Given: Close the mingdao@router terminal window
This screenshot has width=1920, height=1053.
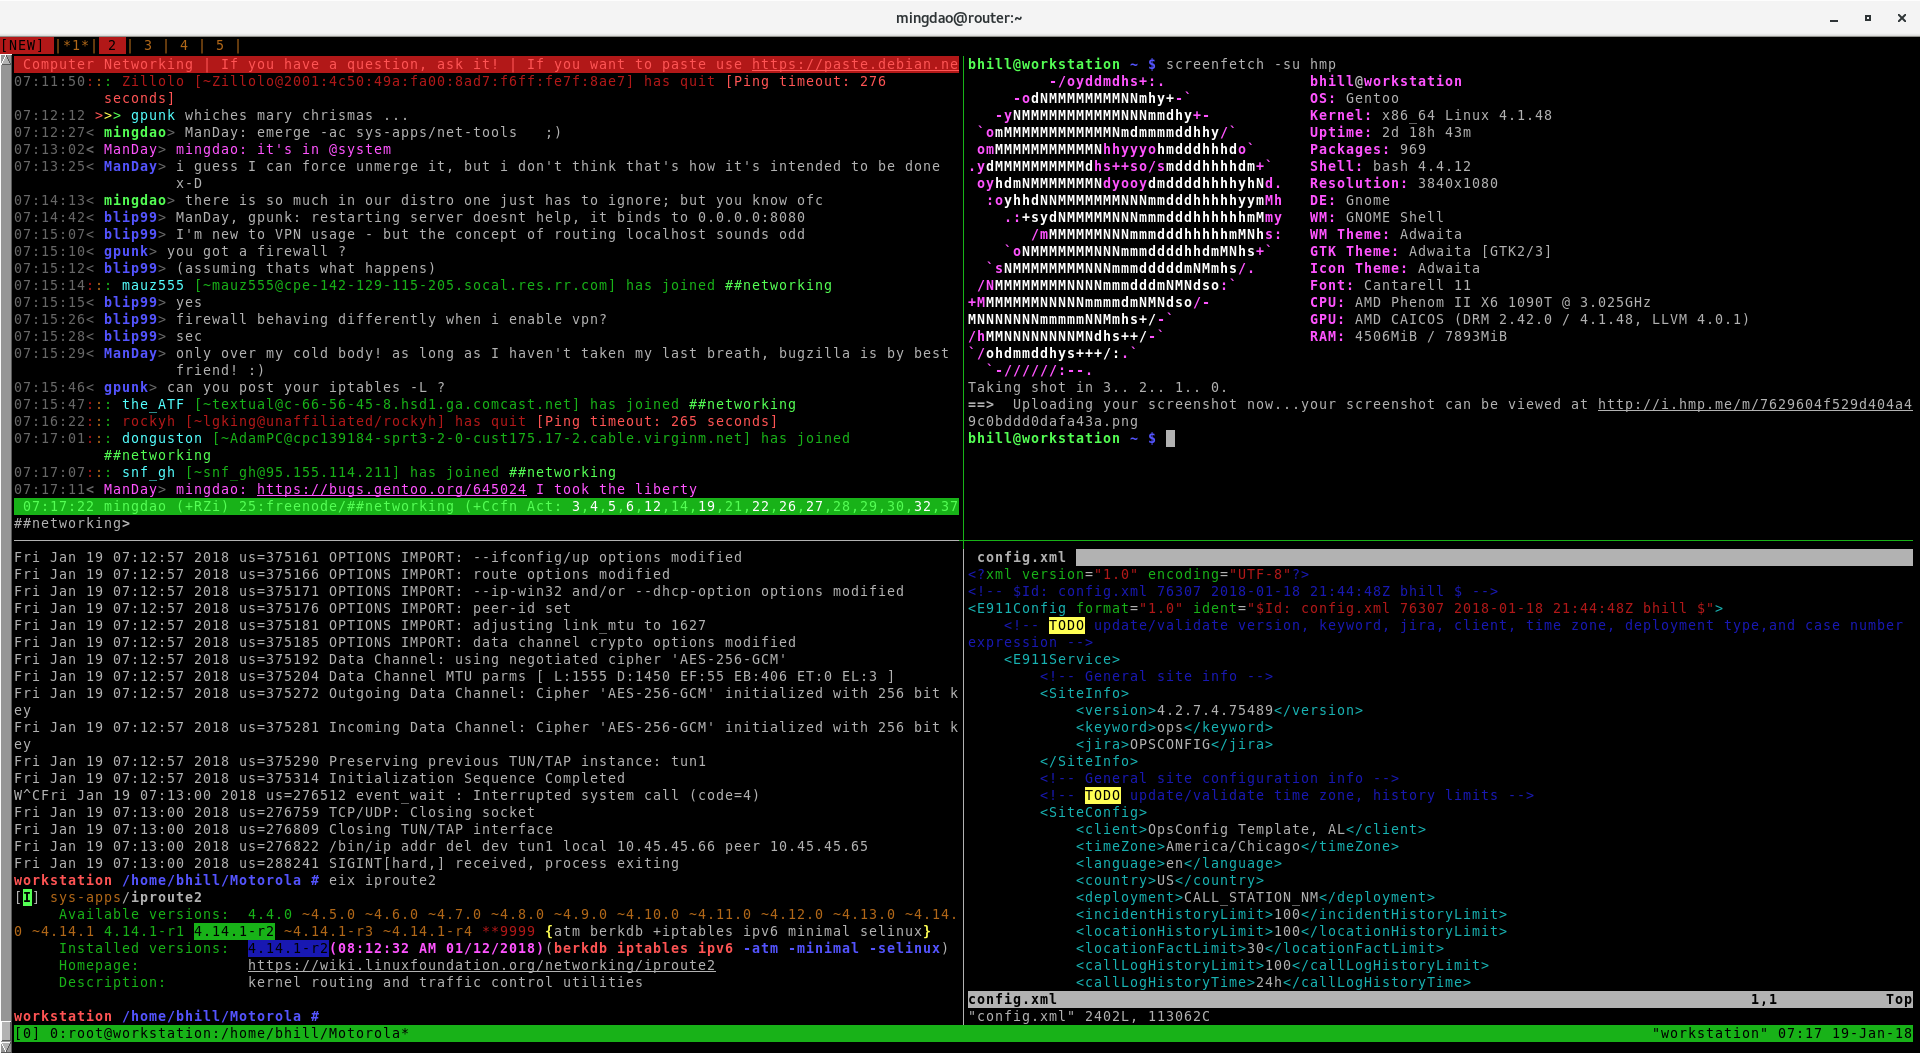Looking at the screenshot, I should [1902, 18].
